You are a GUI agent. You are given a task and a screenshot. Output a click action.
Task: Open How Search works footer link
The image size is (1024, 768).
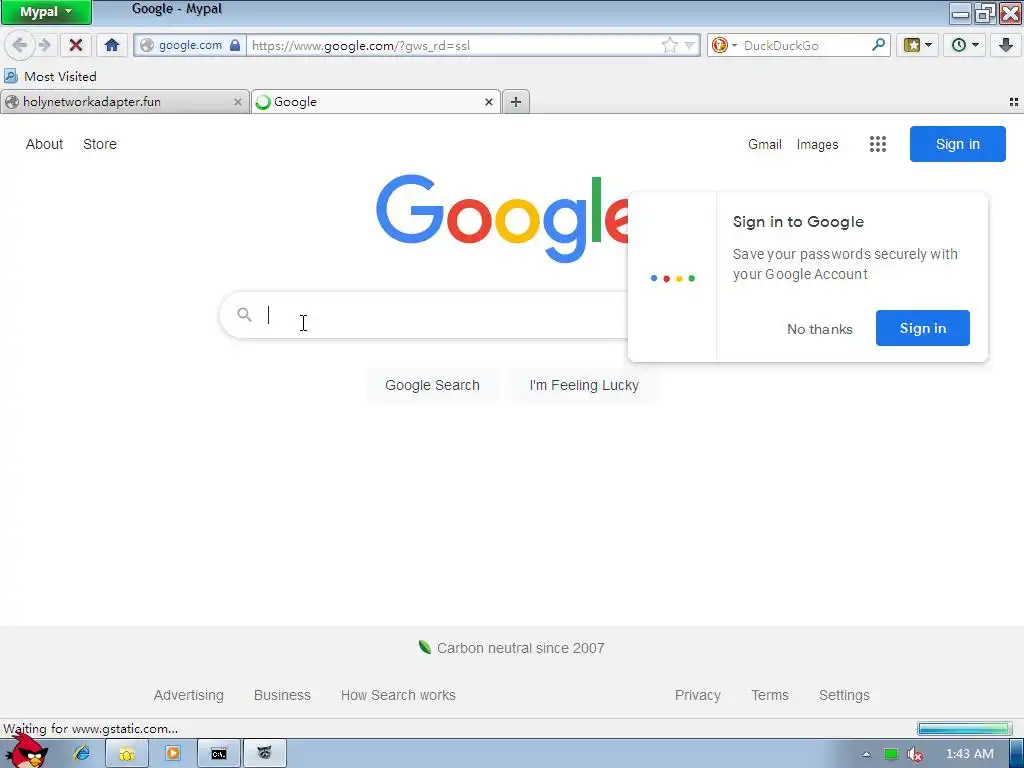pos(398,695)
